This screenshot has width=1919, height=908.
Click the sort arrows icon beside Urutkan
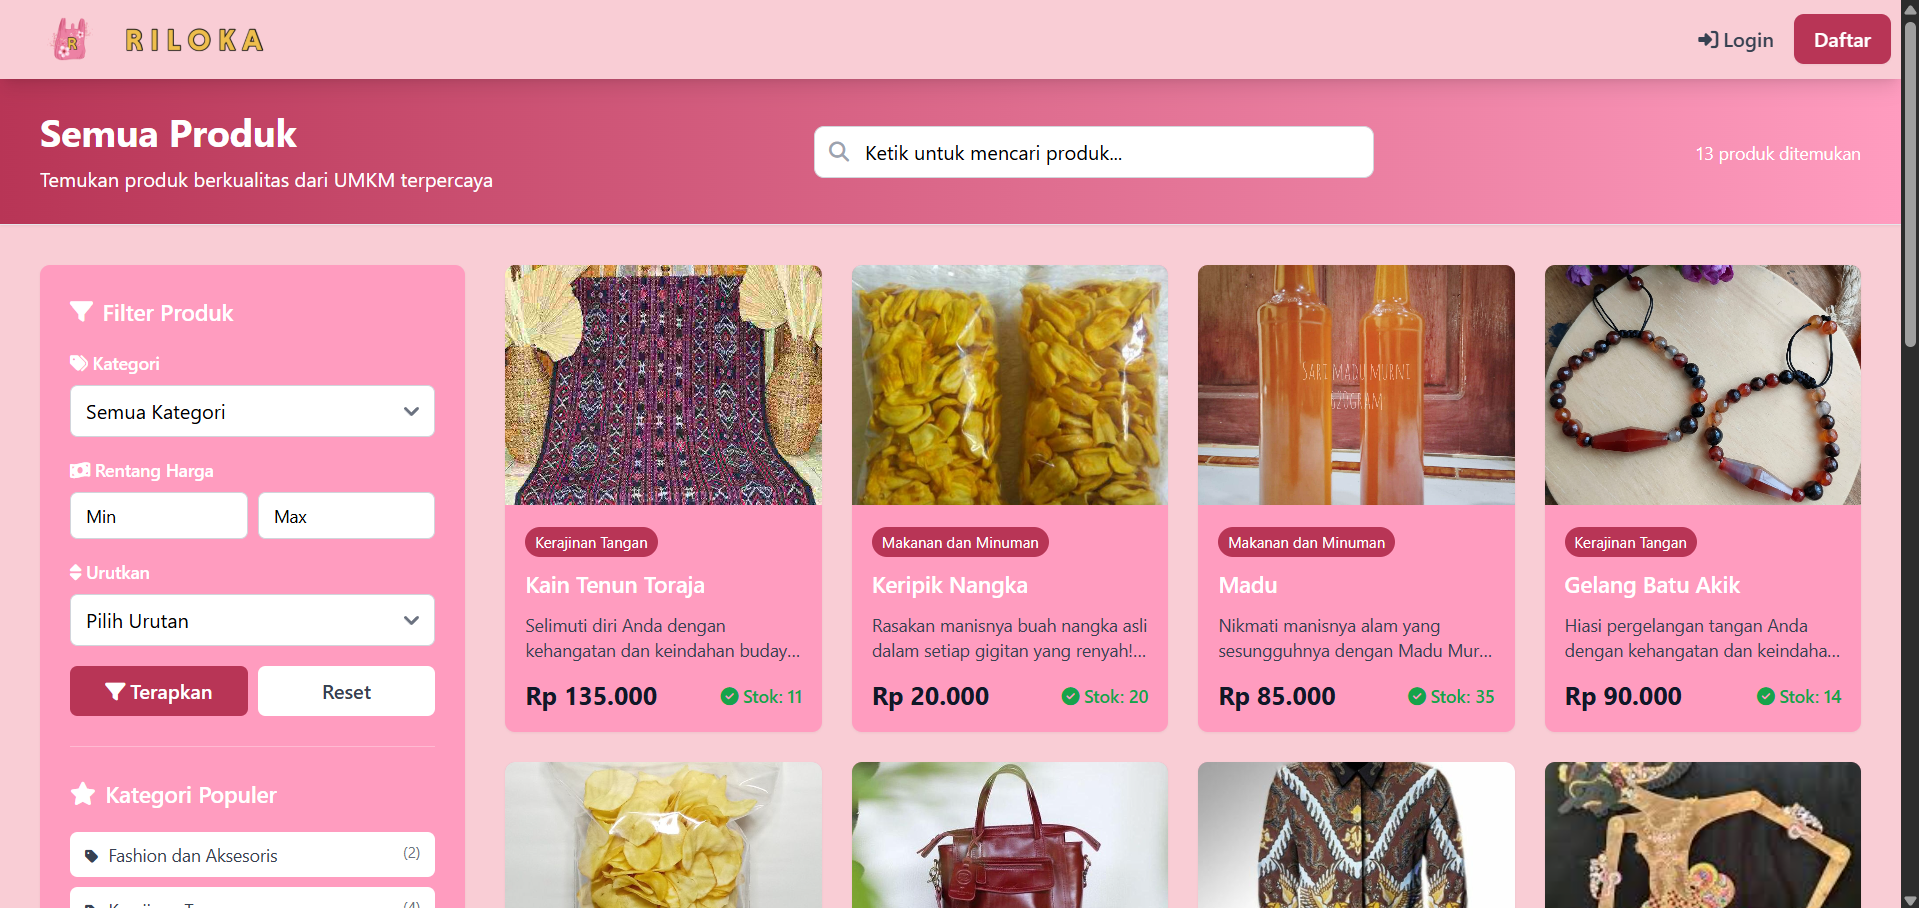pos(76,572)
